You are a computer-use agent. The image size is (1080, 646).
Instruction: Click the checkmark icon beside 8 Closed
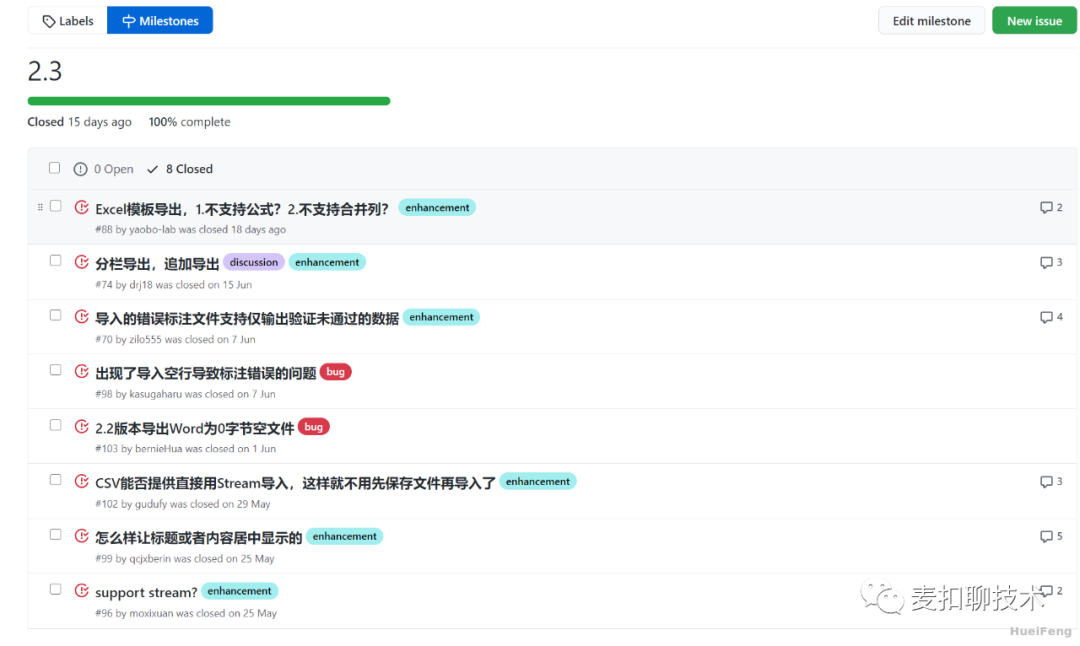pyautogui.click(x=152, y=169)
